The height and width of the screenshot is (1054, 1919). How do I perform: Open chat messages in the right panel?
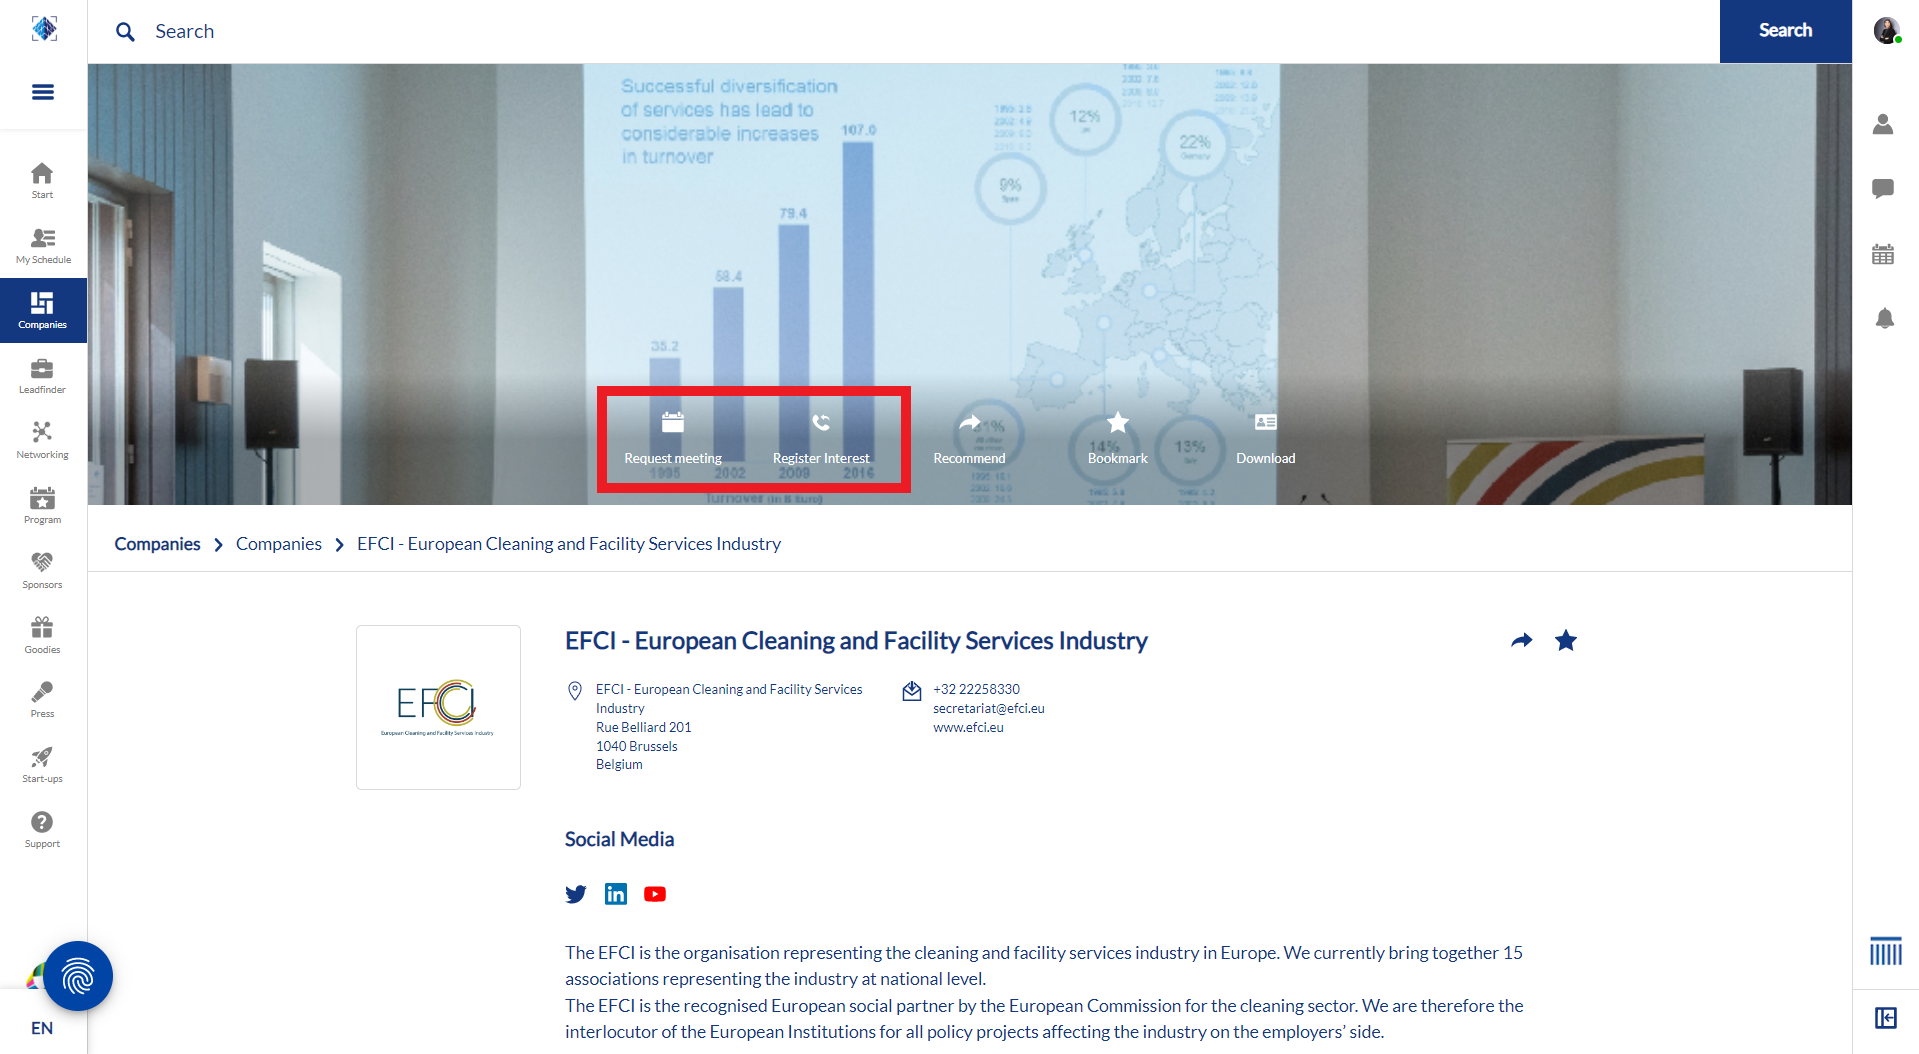(x=1883, y=188)
